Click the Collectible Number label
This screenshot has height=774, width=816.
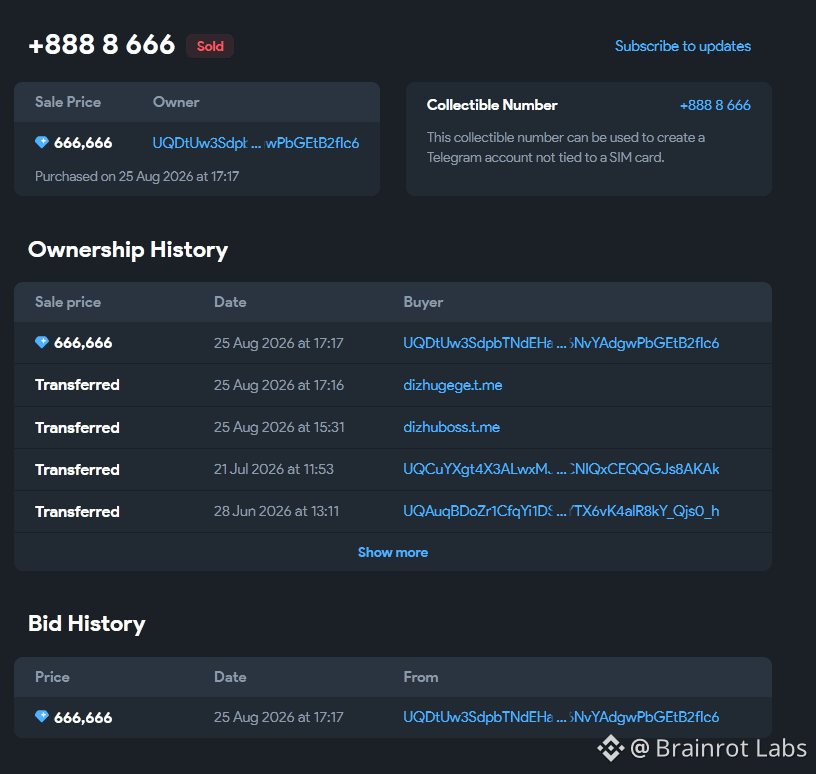click(x=492, y=105)
